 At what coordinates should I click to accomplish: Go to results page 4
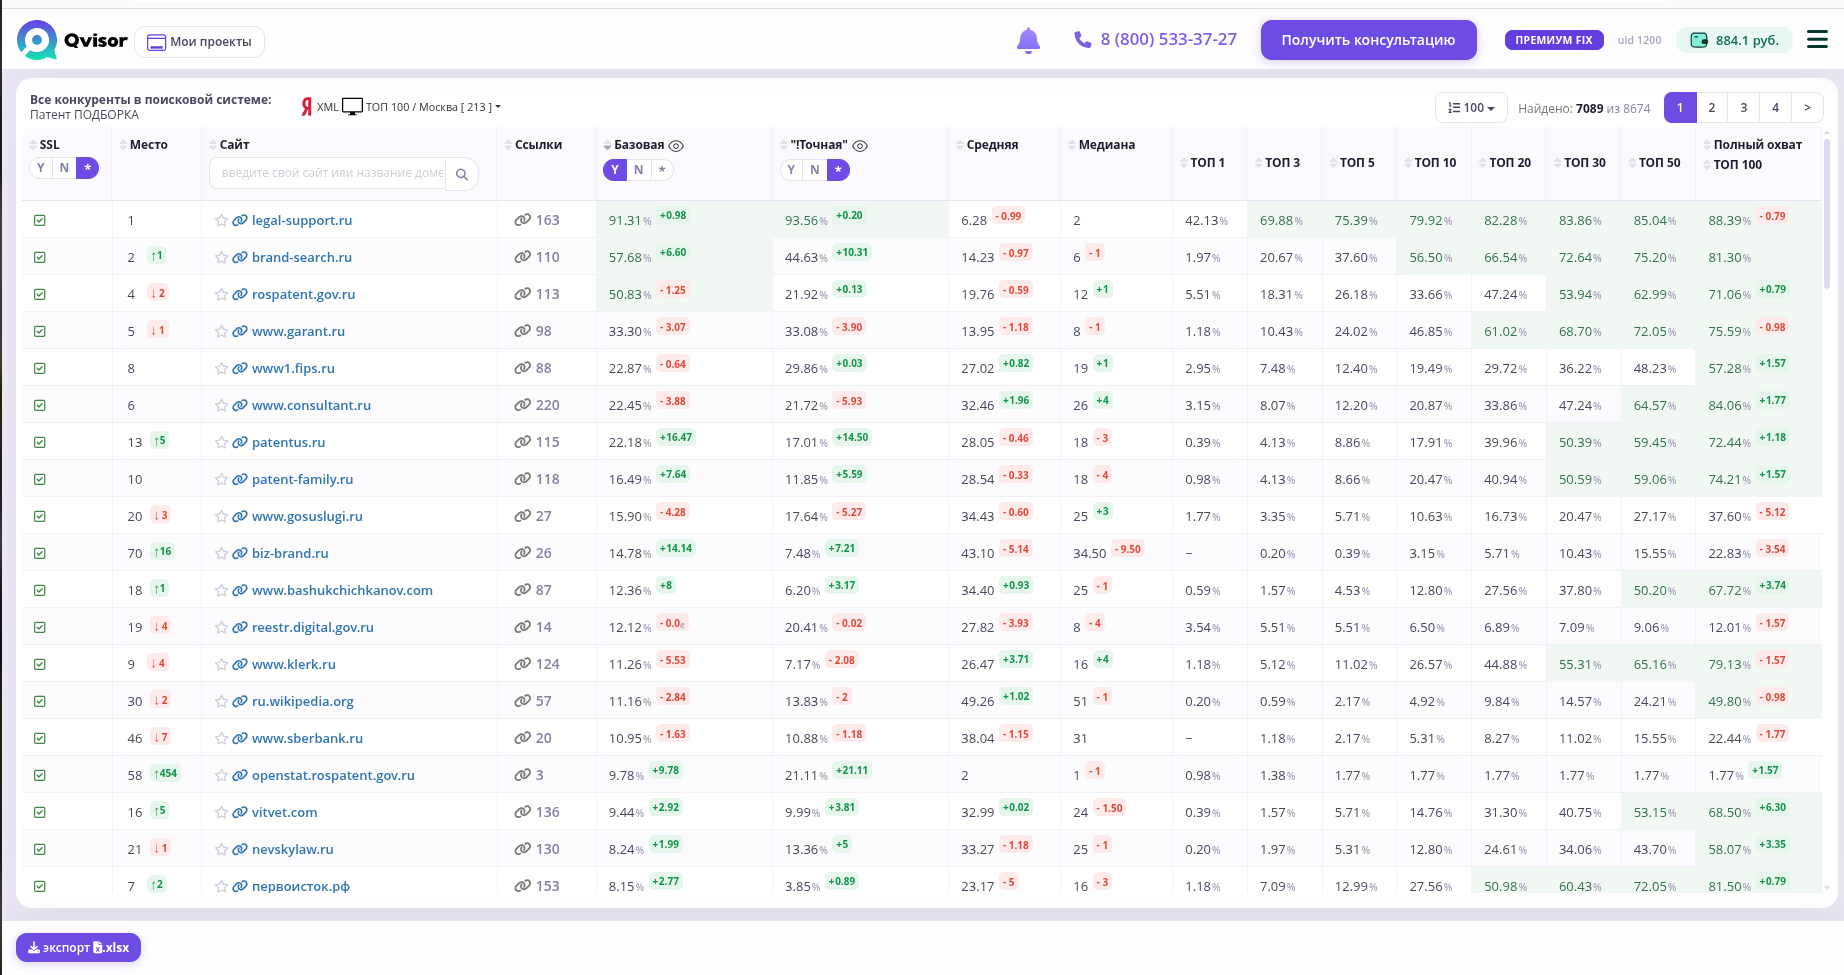pos(1776,108)
